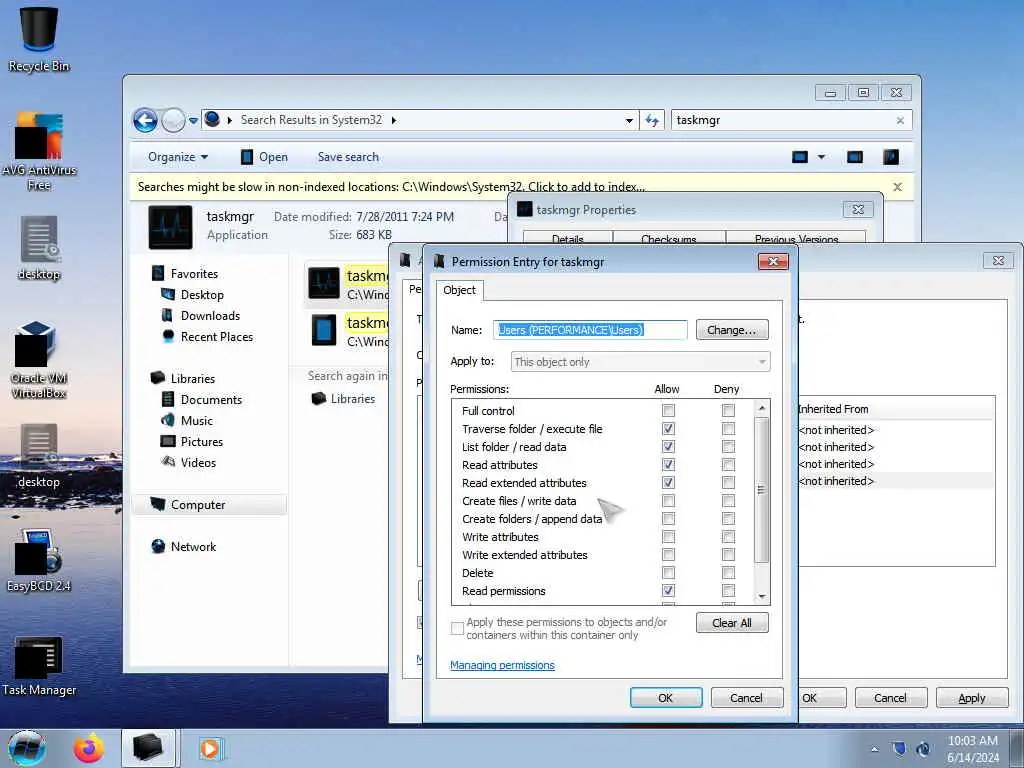
Task: Select the second taskmgr result icon
Action: point(324,330)
